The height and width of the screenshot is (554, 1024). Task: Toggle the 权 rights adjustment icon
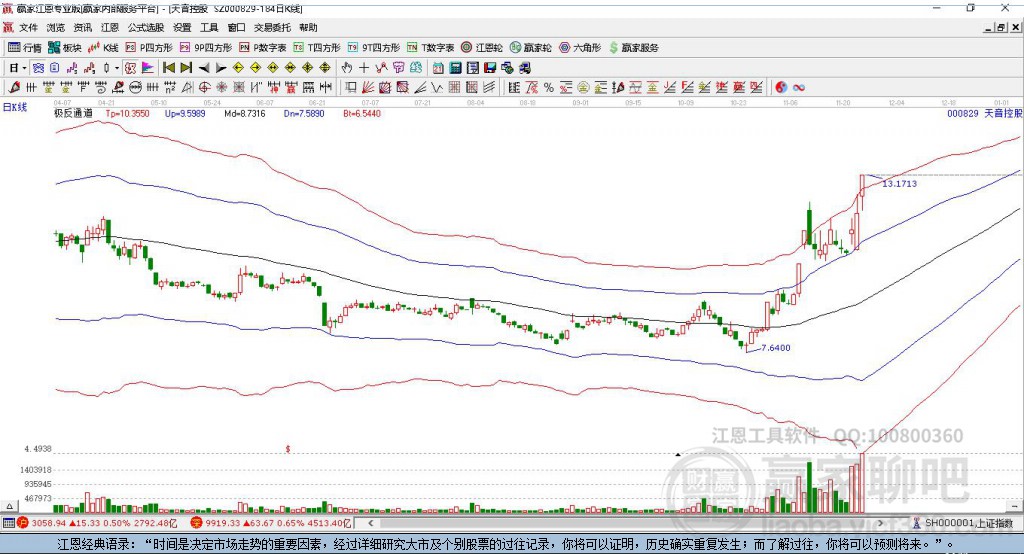click(x=131, y=67)
